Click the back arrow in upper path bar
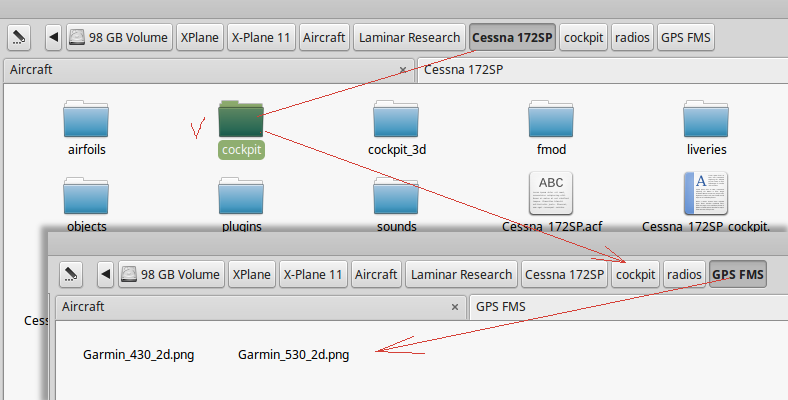Viewport: 788px width, 400px height. (53, 38)
